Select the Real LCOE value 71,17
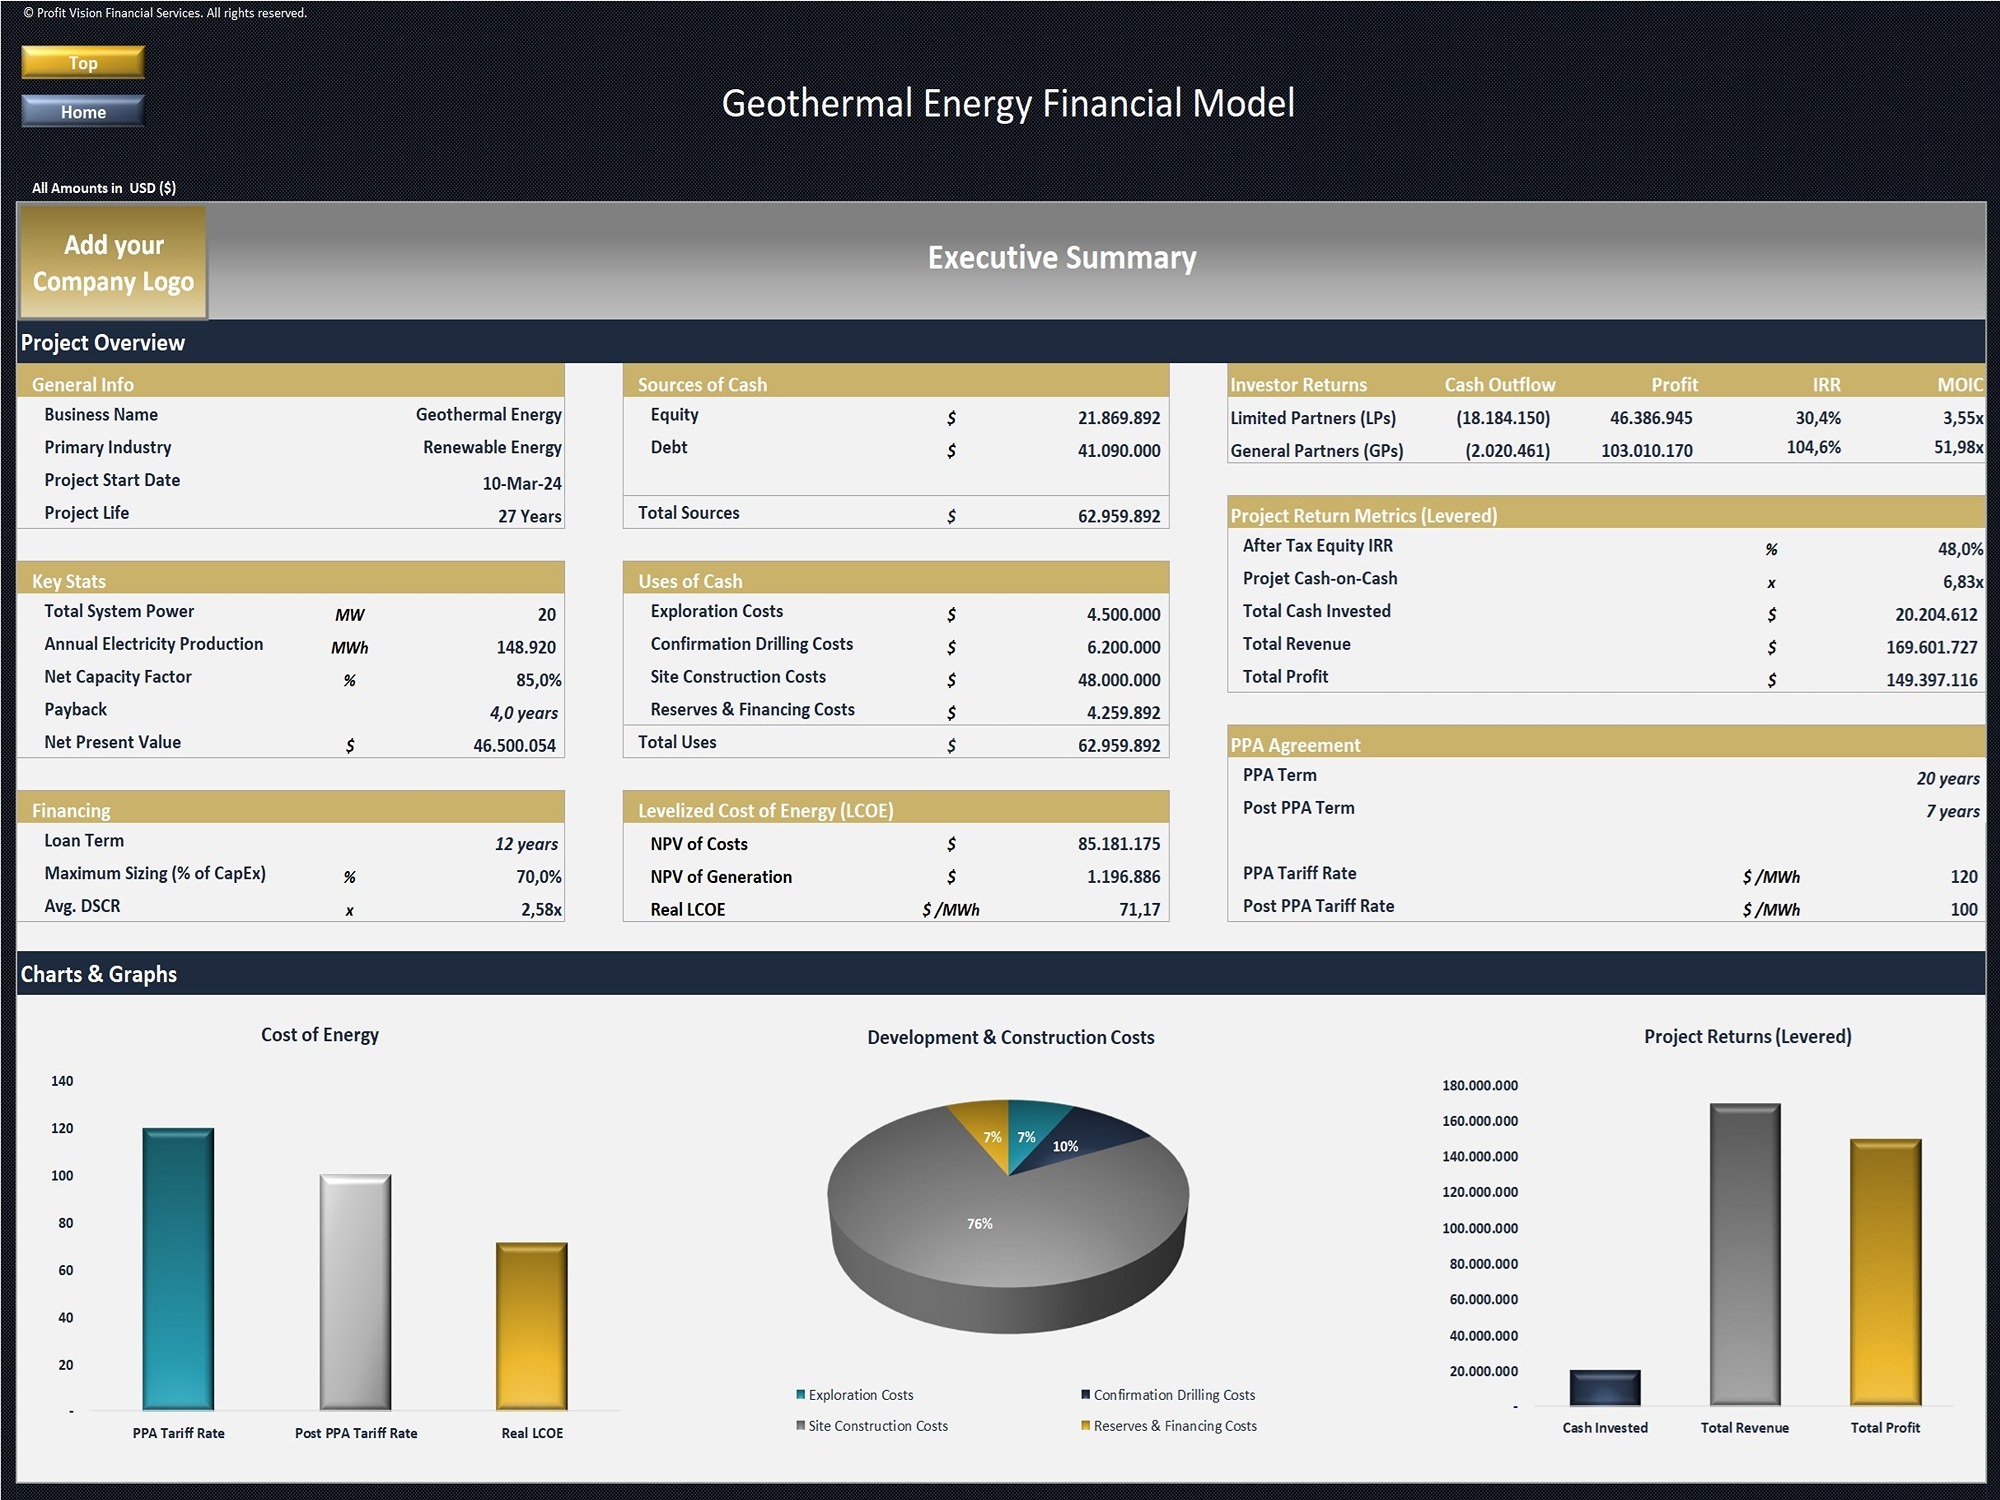 click(1140, 910)
